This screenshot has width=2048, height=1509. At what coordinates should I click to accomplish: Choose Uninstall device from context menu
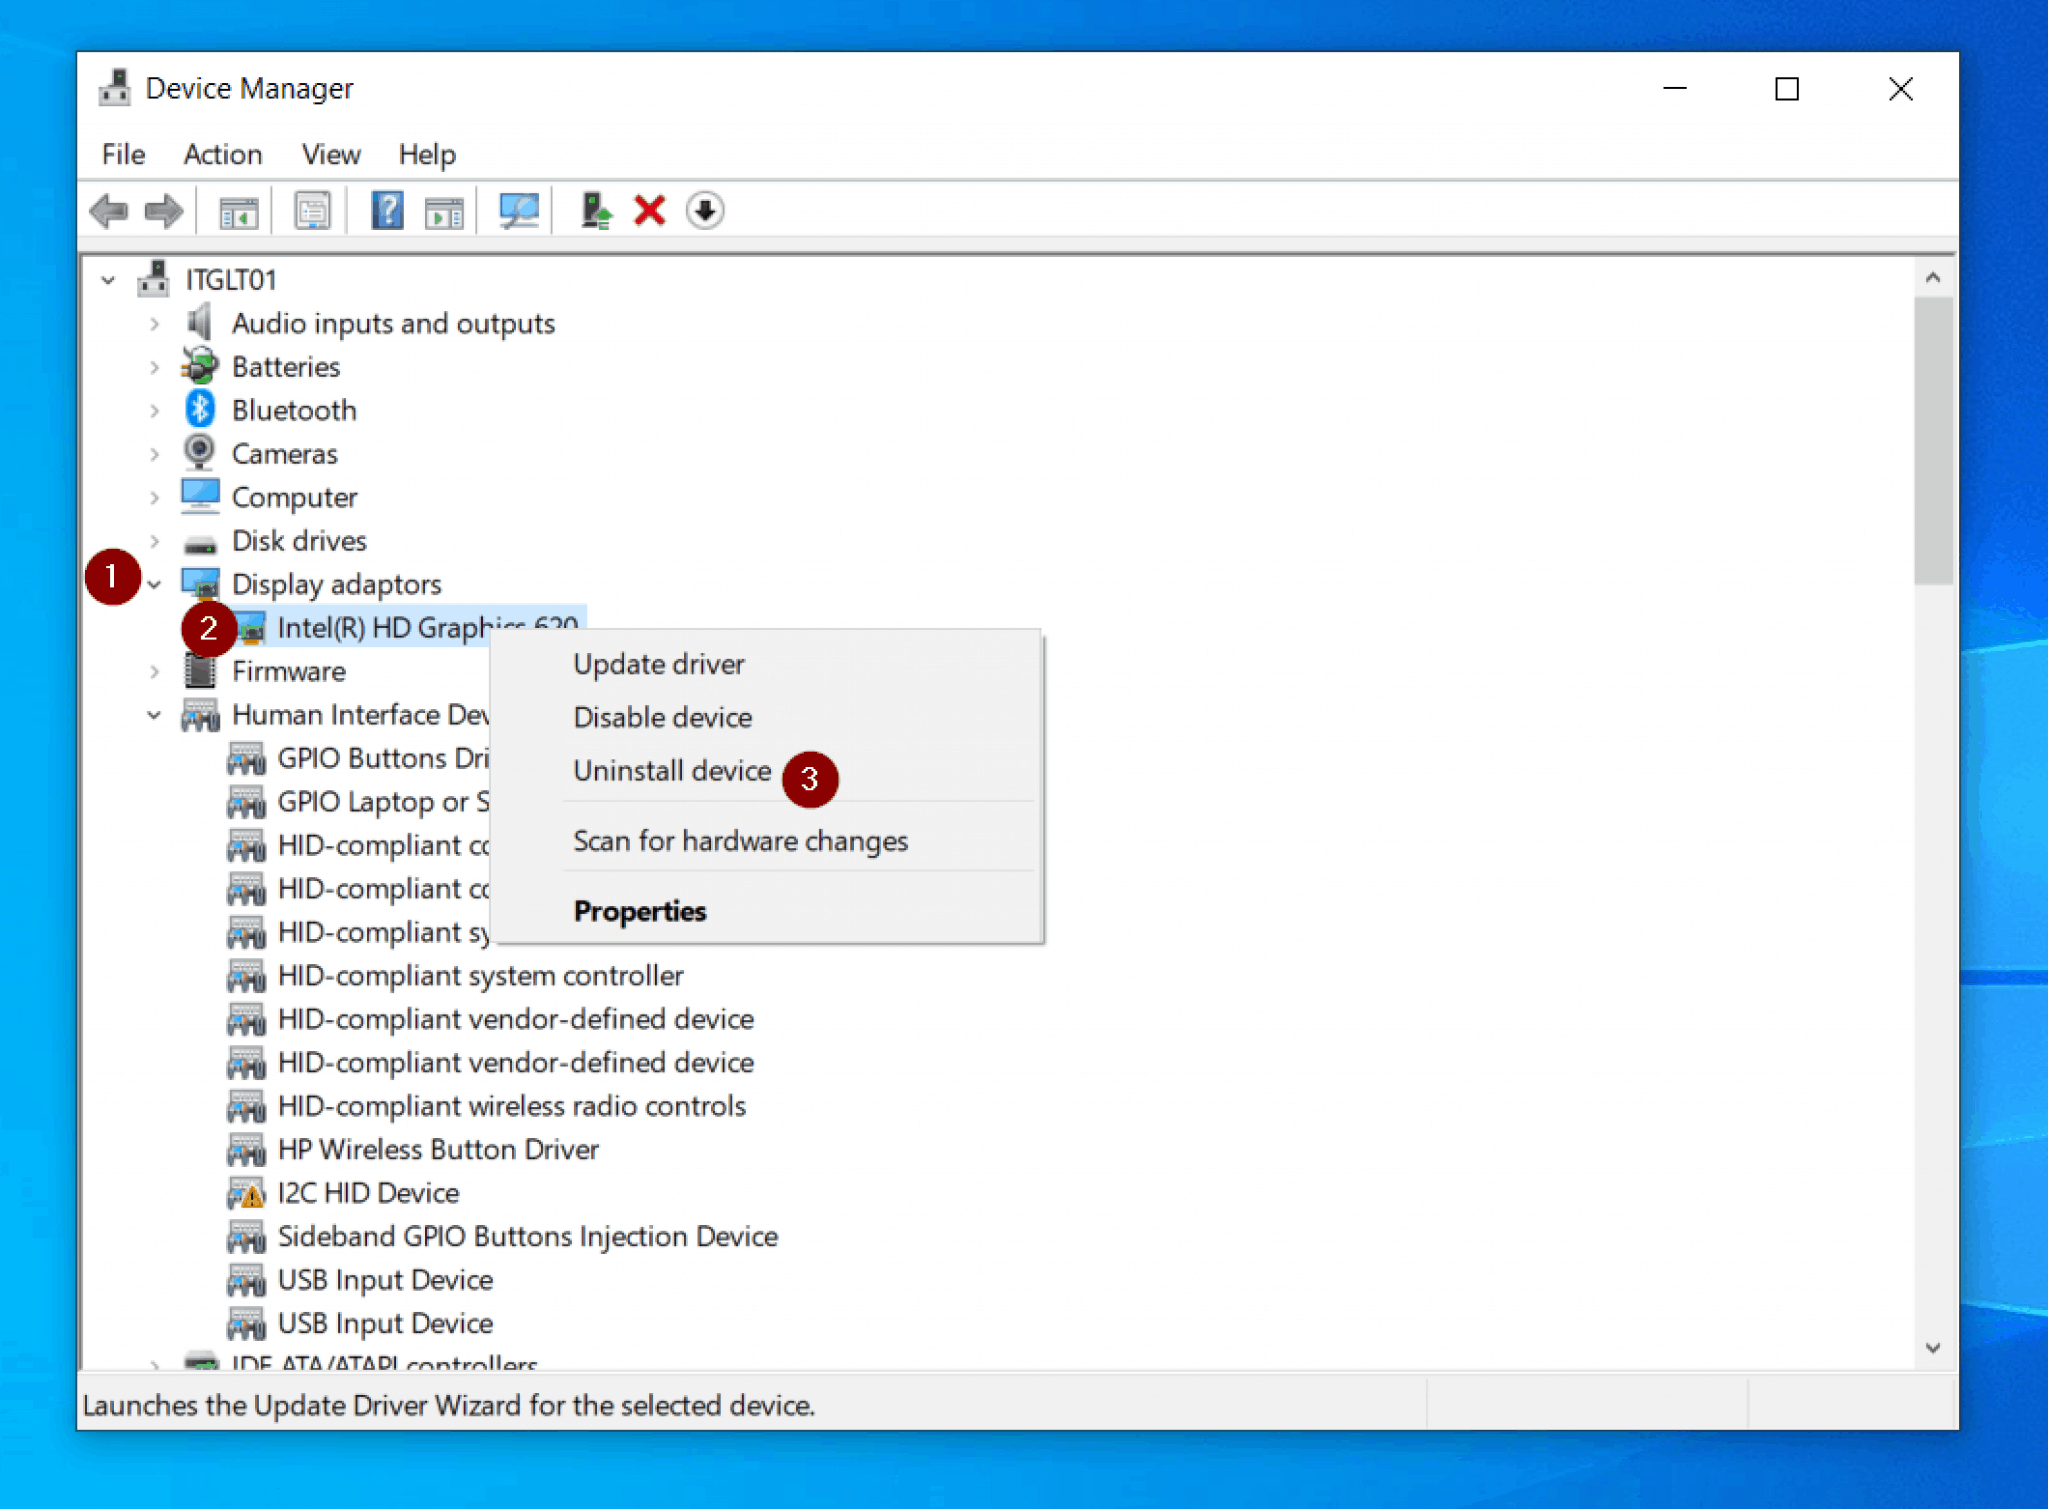click(671, 770)
